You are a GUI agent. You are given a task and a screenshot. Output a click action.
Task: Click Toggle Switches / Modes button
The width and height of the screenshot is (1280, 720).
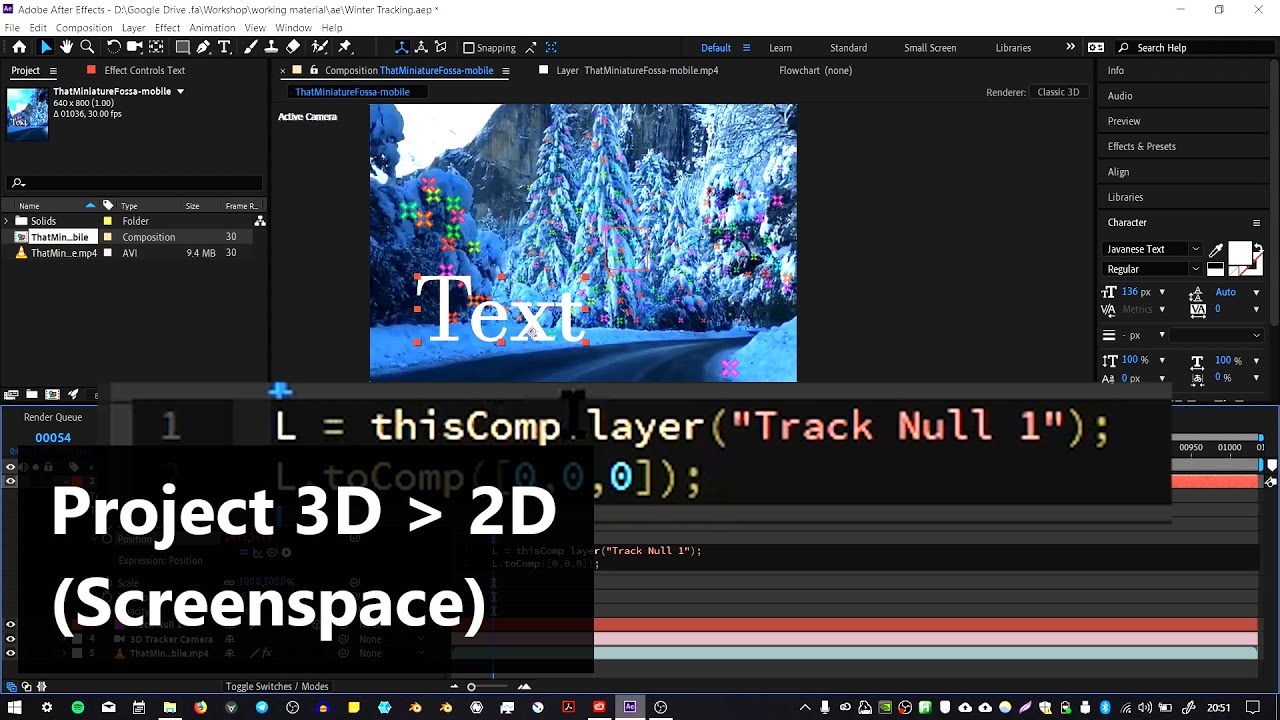pyautogui.click(x=277, y=686)
